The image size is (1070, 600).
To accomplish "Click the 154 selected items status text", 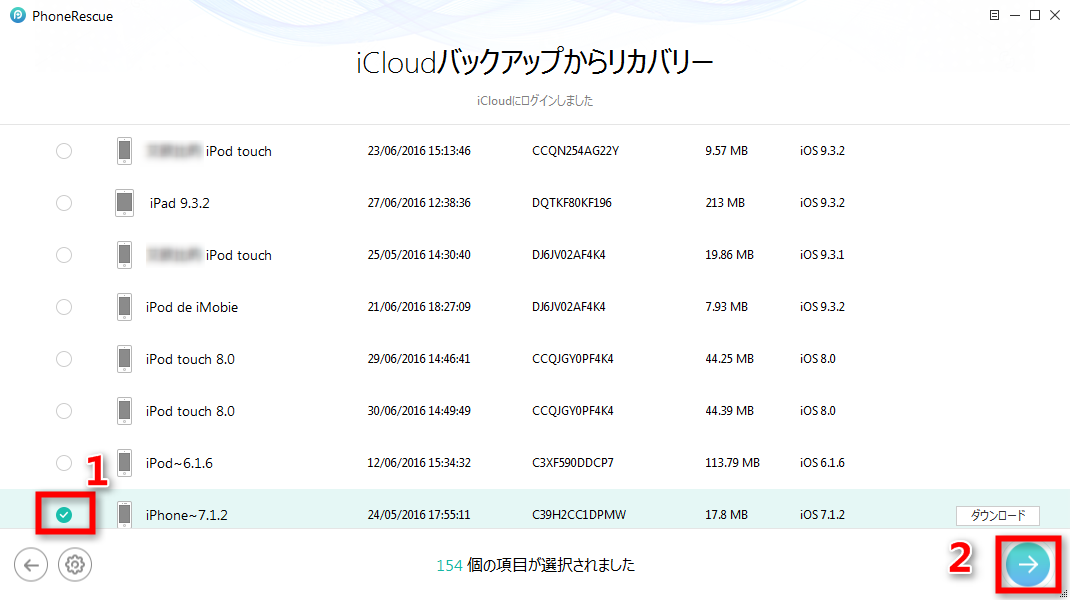I will coord(536,565).
